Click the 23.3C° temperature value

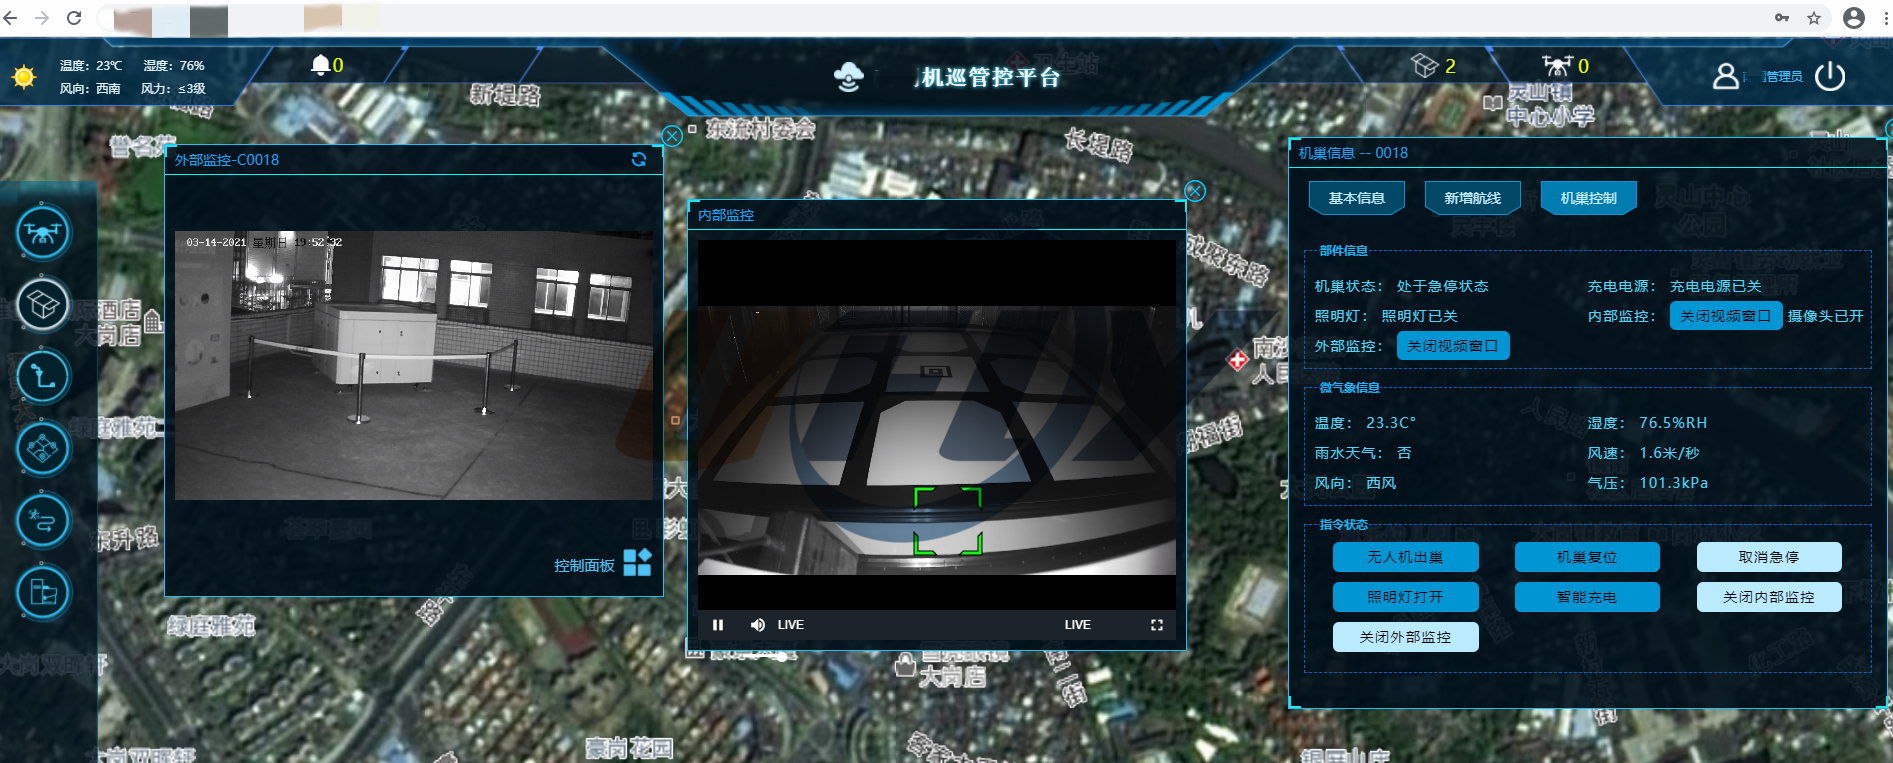tap(1391, 423)
